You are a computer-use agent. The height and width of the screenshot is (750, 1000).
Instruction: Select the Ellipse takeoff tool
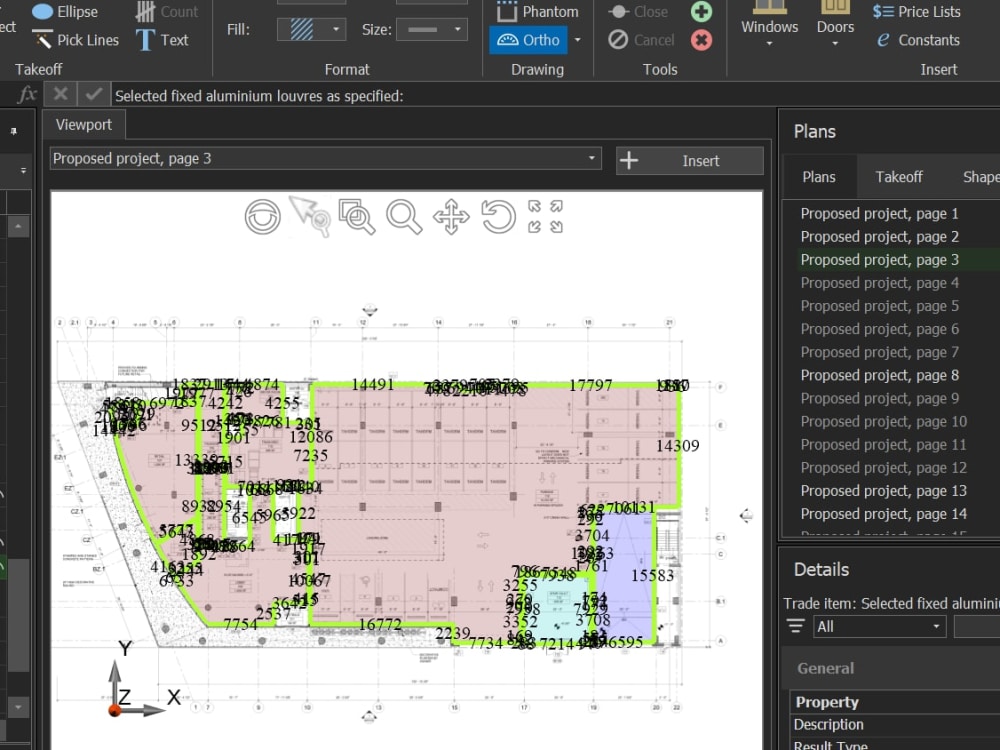64,11
